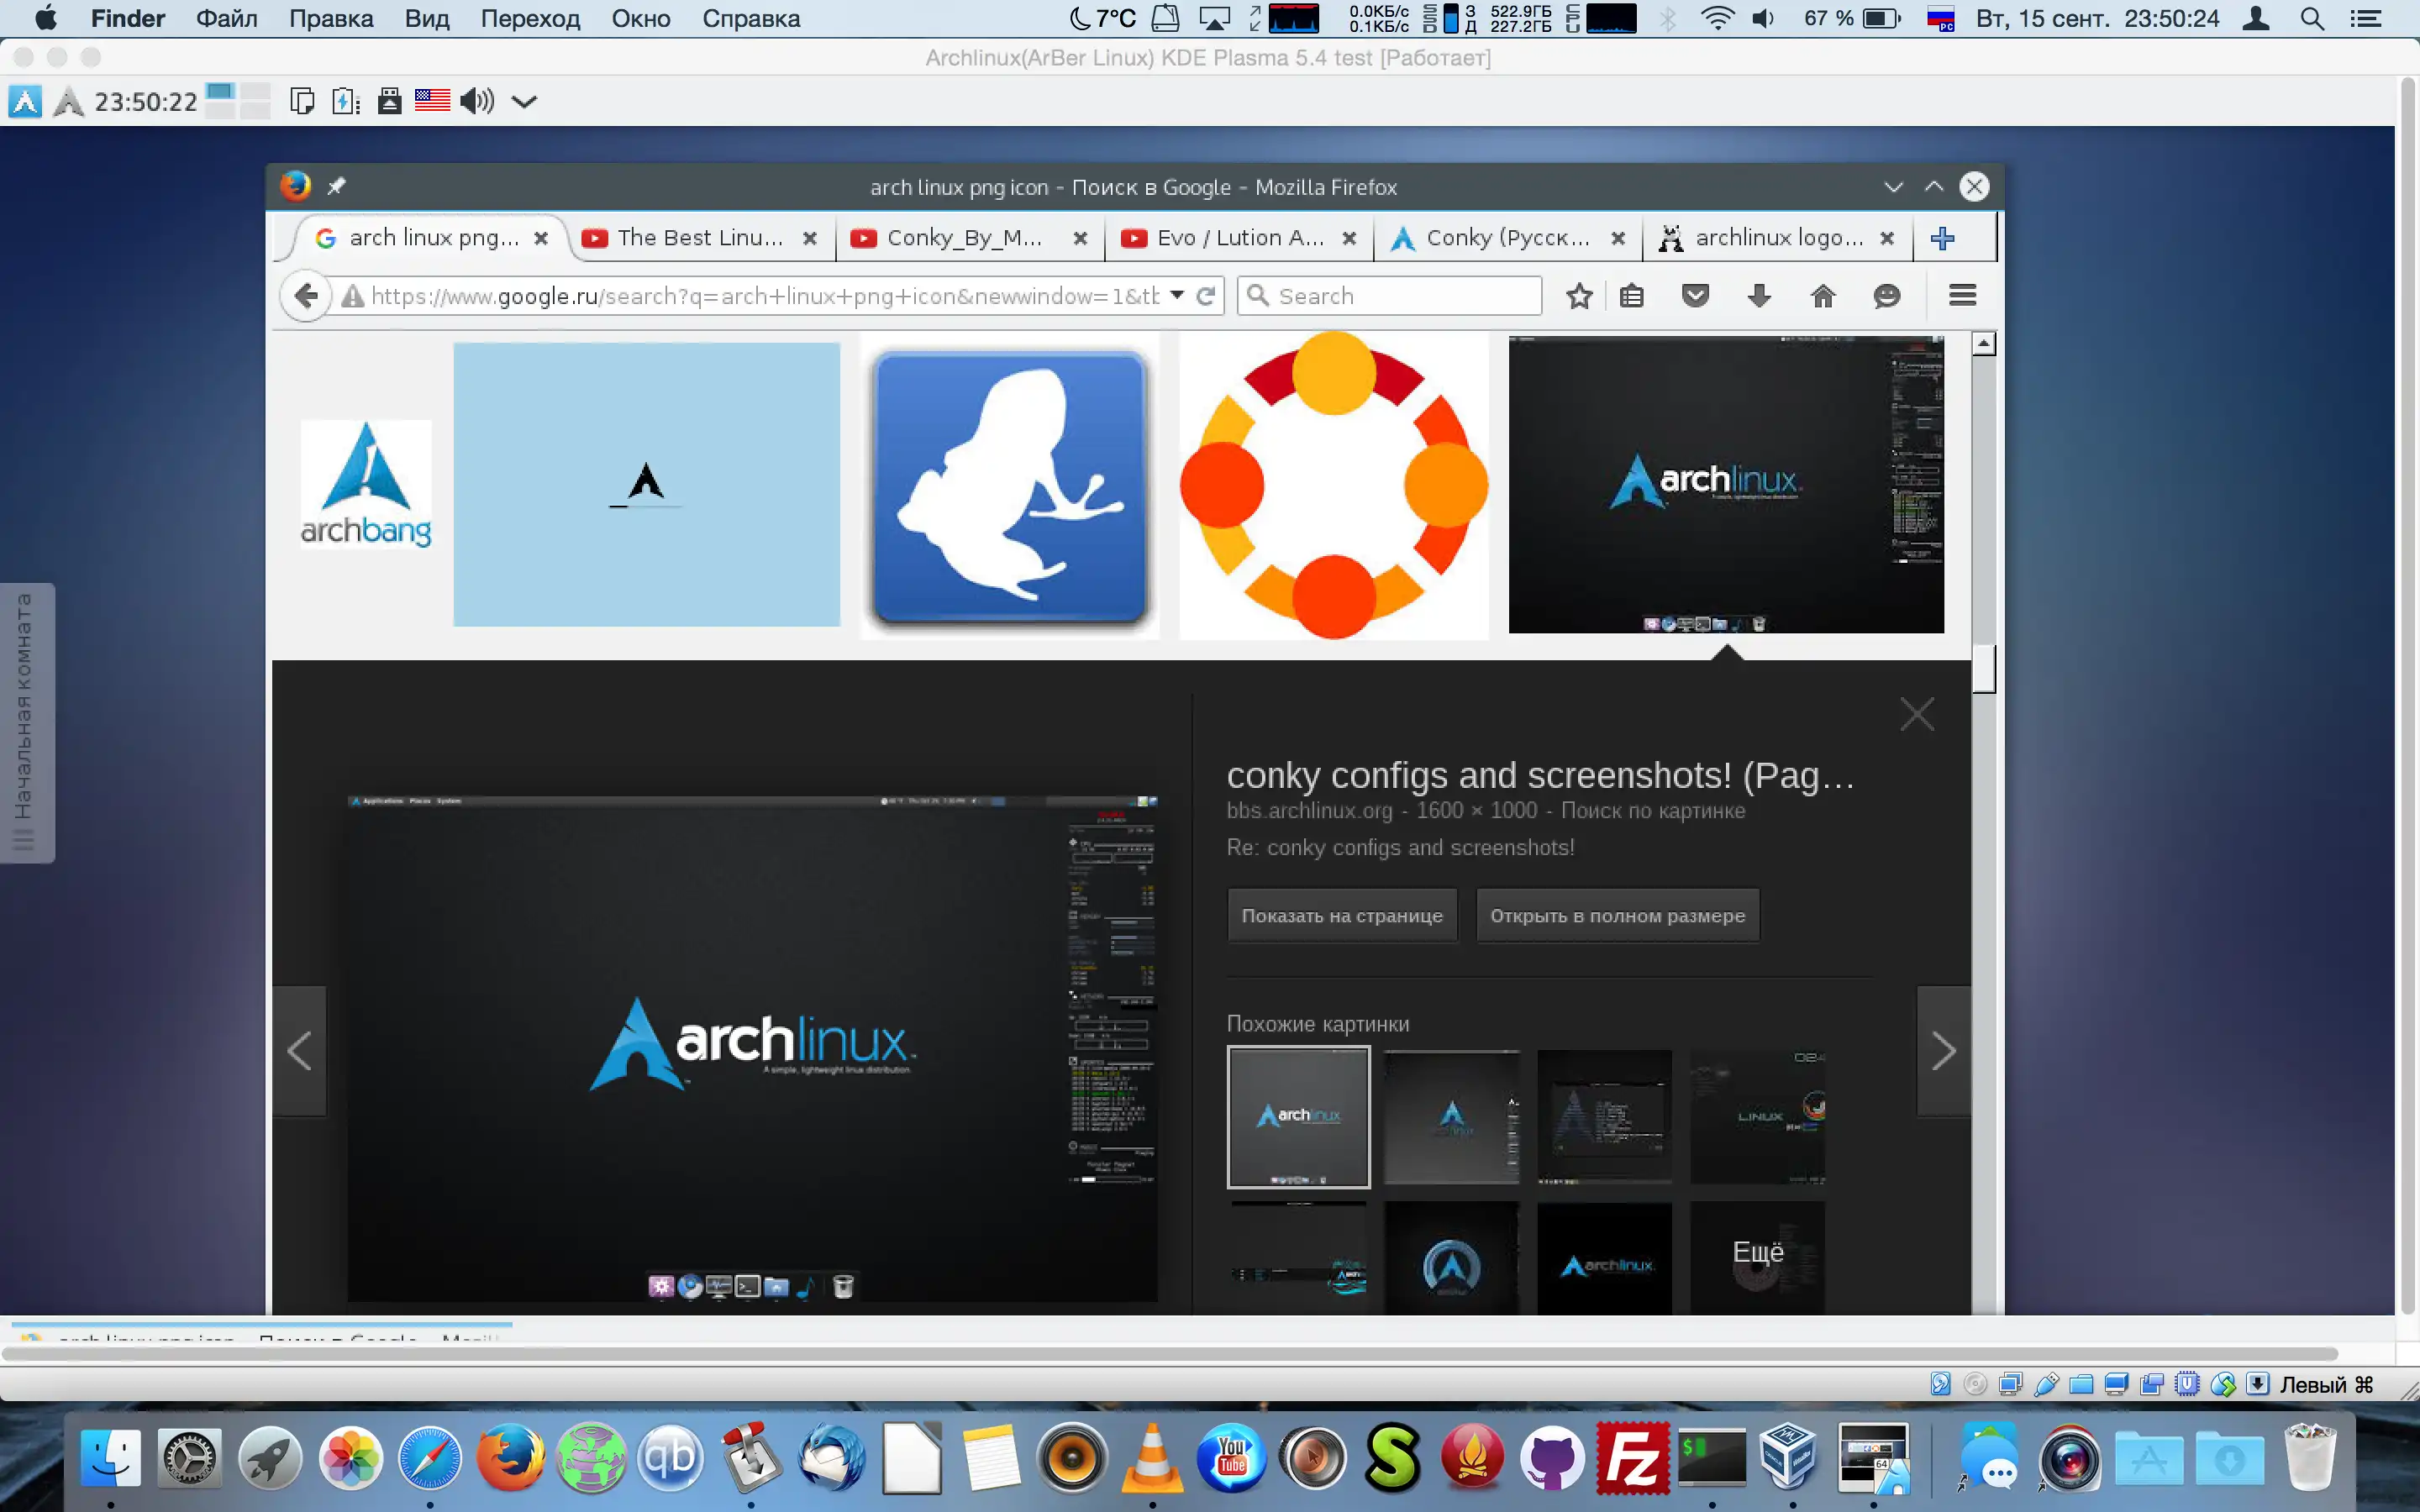The width and height of the screenshot is (2420, 1512).
Task: Open the conky configs and screenshots title link
Action: [x=1540, y=775]
